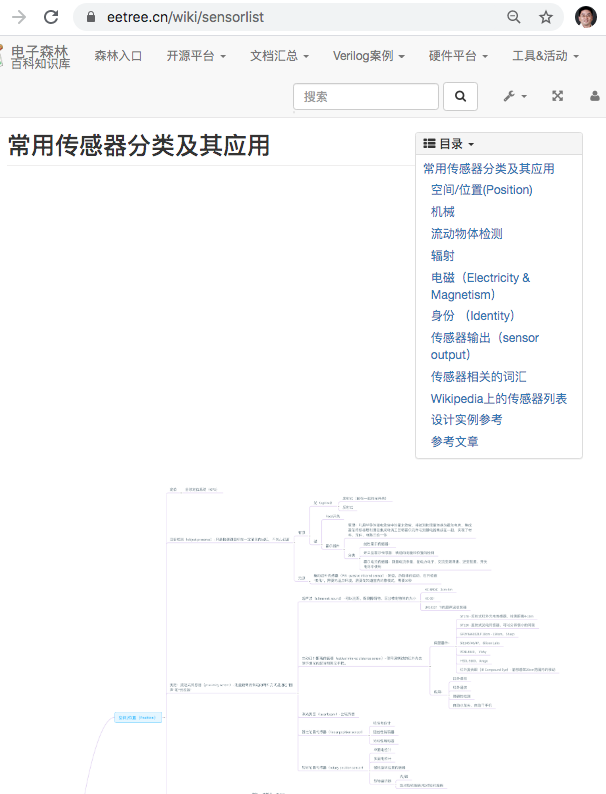This screenshot has height=794, width=606.
Task: Jump to 流动物体检测 section
Action: click(x=466, y=233)
